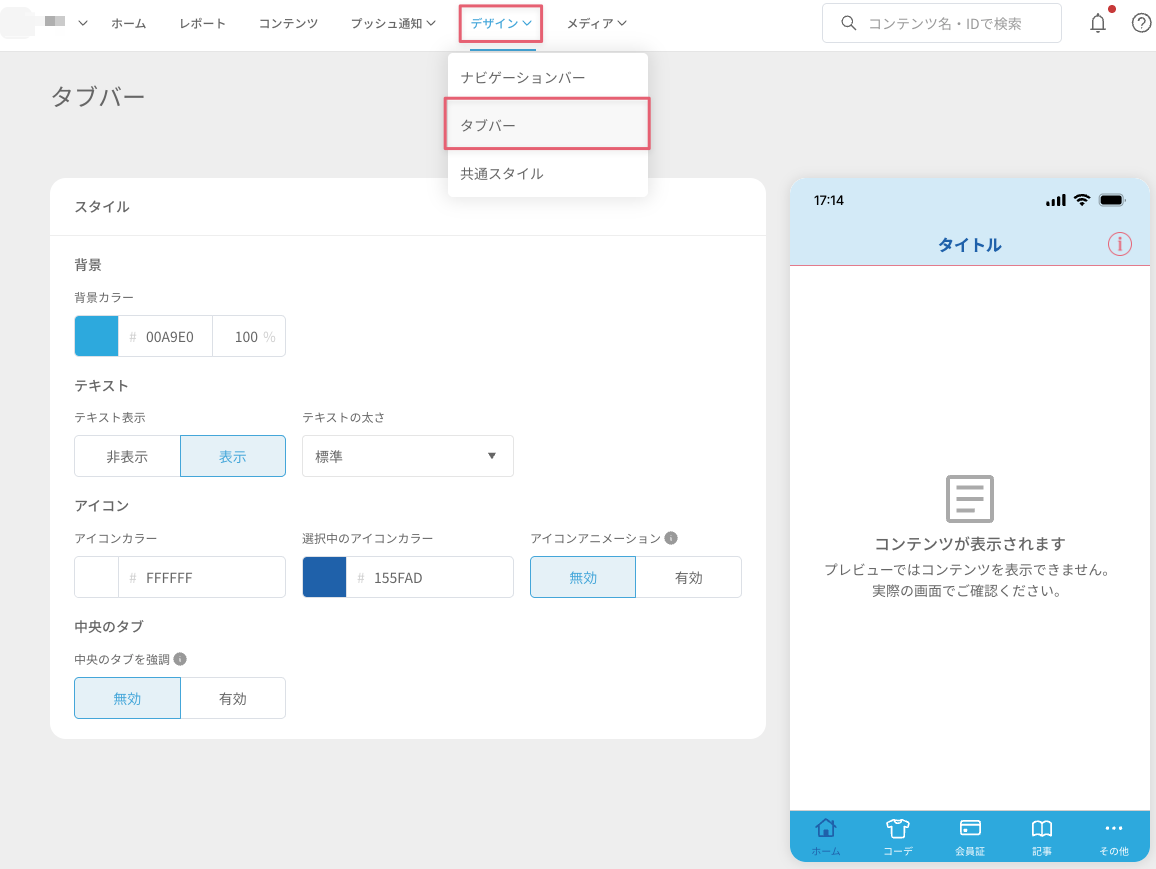The height and width of the screenshot is (869, 1156).
Task: Click the タイトル text in preview header
Action: pyautogui.click(x=969, y=245)
